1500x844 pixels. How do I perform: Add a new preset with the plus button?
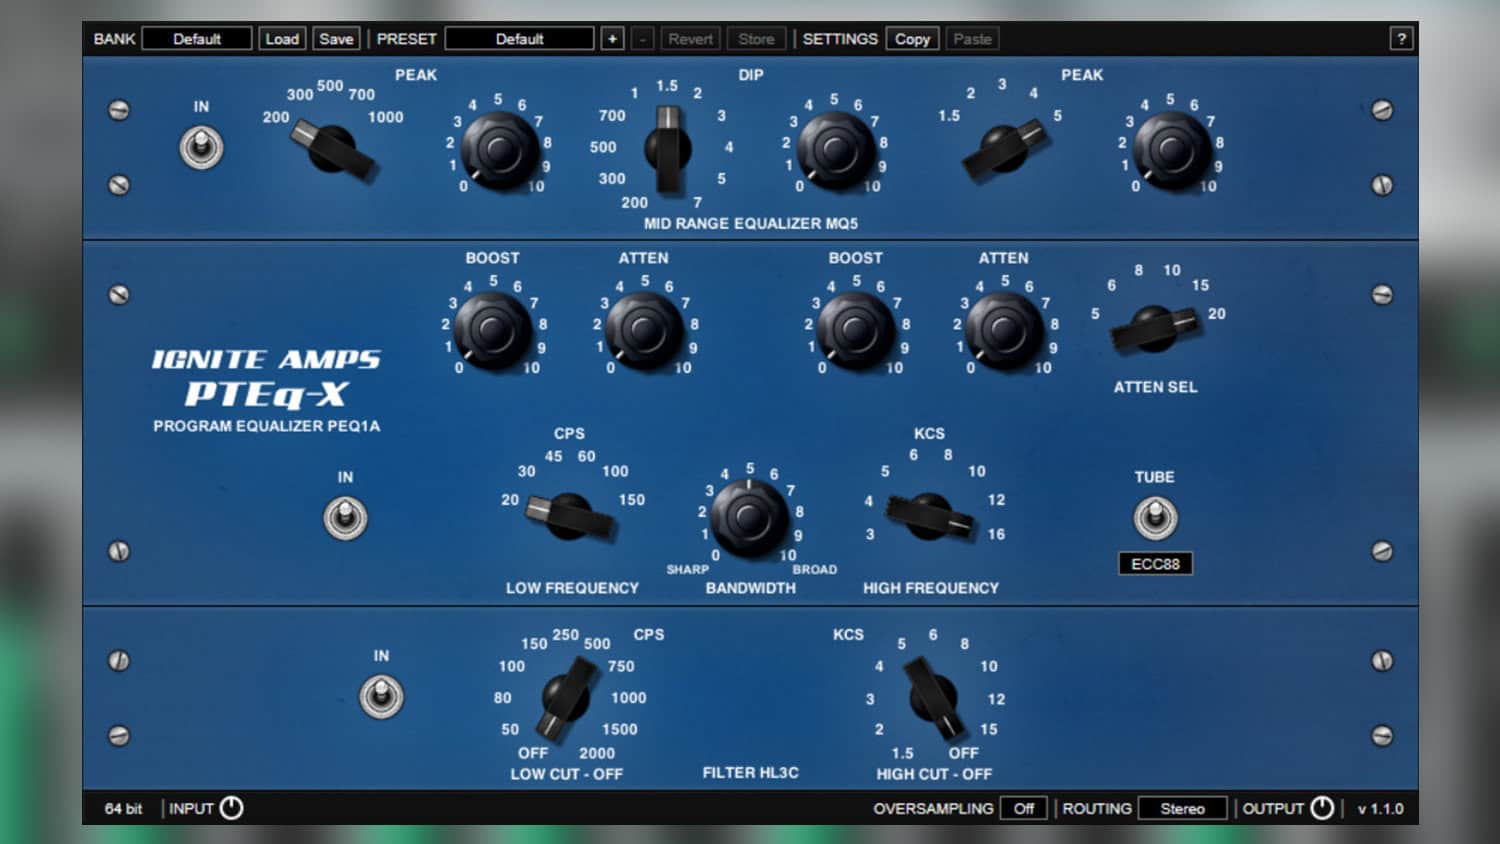pyautogui.click(x=613, y=39)
